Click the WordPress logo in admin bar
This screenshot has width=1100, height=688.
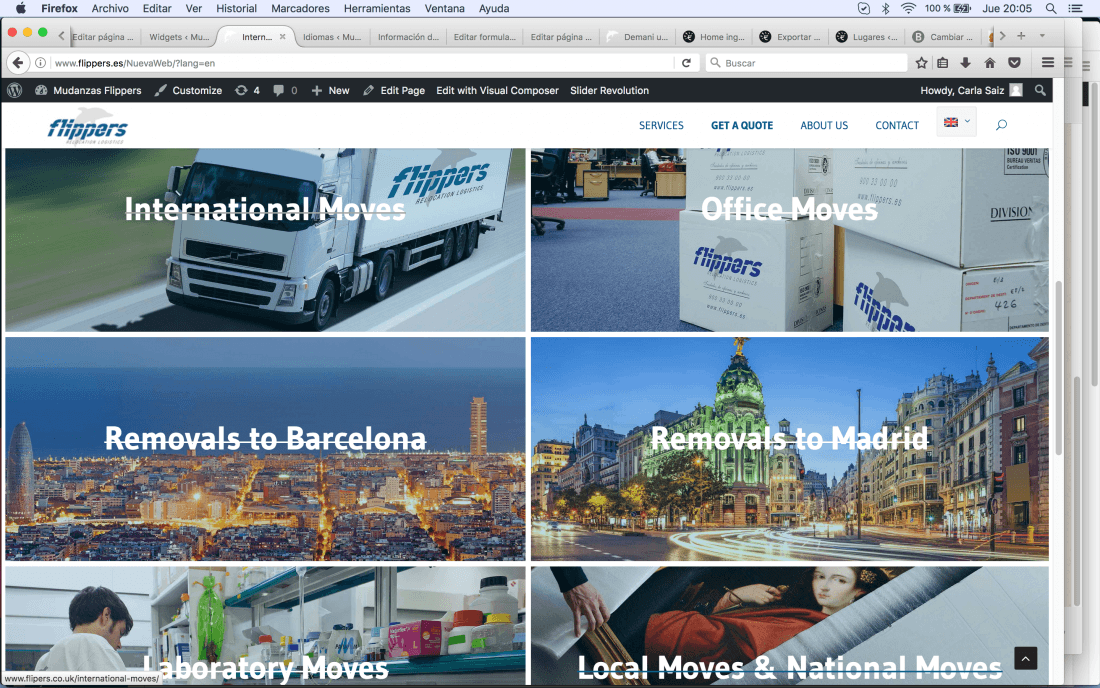click(15, 90)
